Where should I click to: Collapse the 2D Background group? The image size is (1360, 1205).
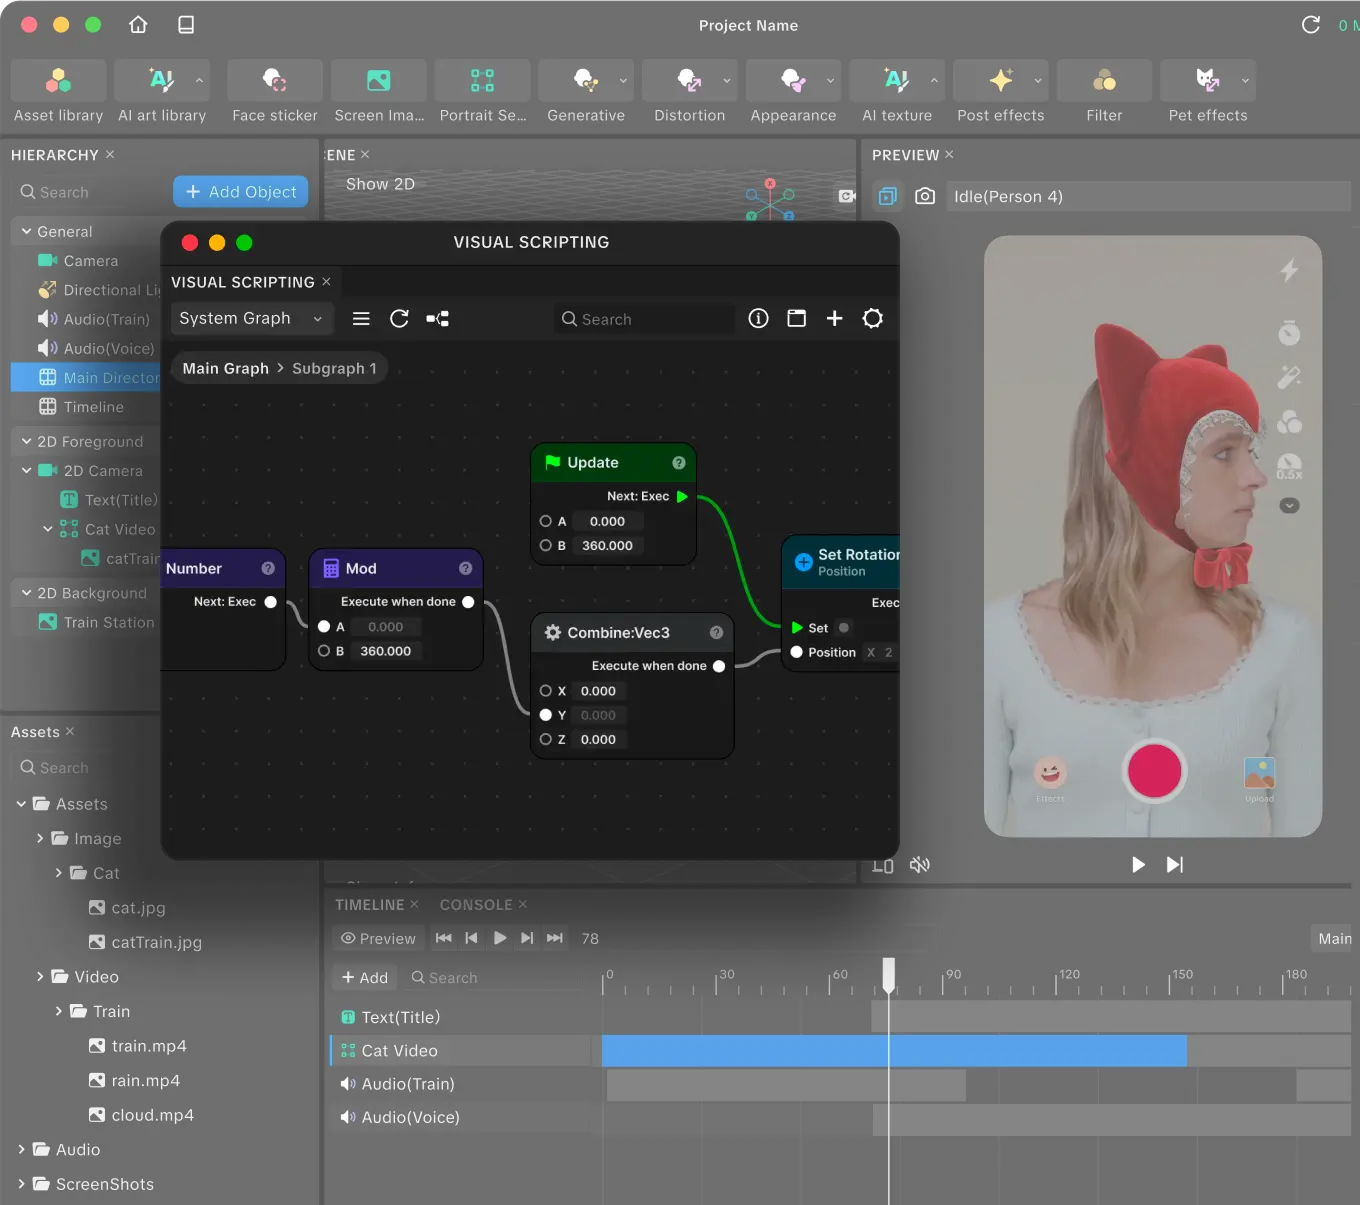click(x=26, y=593)
